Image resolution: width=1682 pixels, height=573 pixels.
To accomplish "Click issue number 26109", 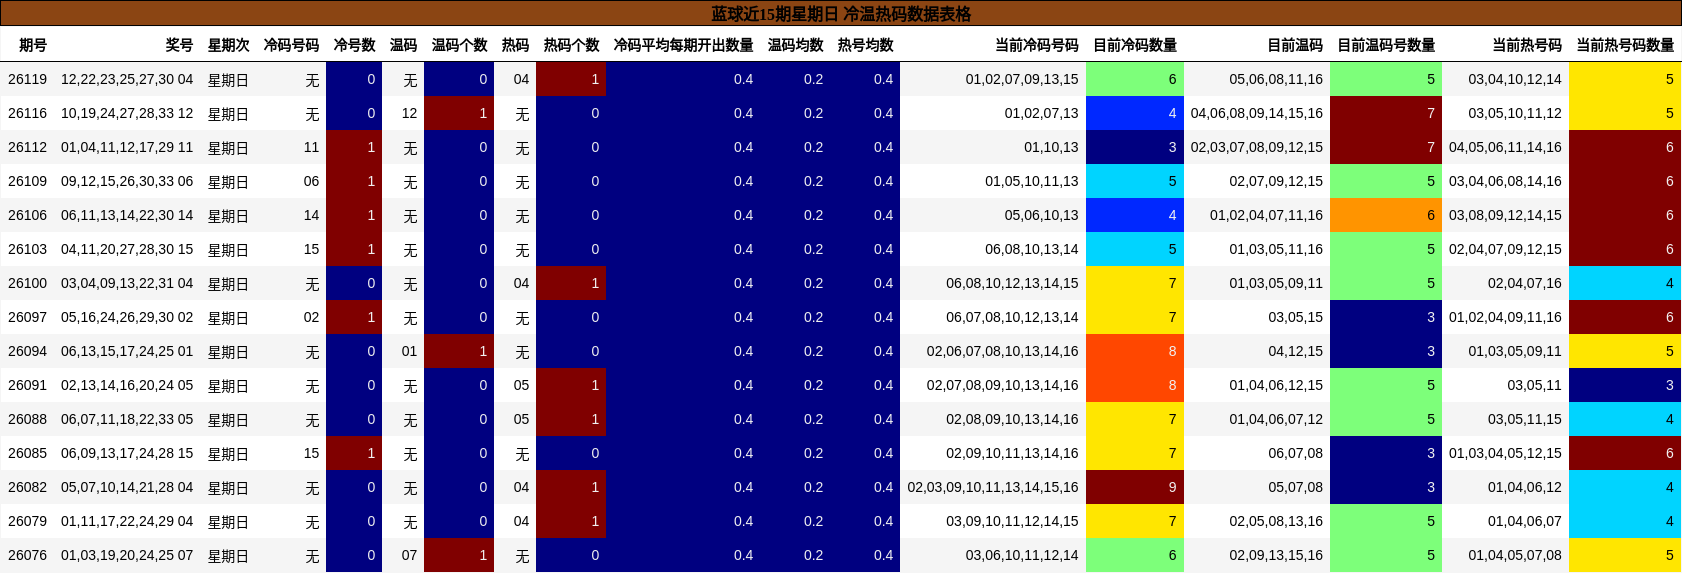I will 27,181.
